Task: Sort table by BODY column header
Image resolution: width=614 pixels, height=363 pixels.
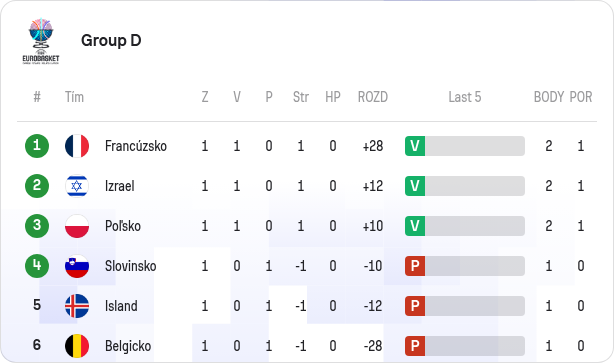Action: click(x=549, y=97)
